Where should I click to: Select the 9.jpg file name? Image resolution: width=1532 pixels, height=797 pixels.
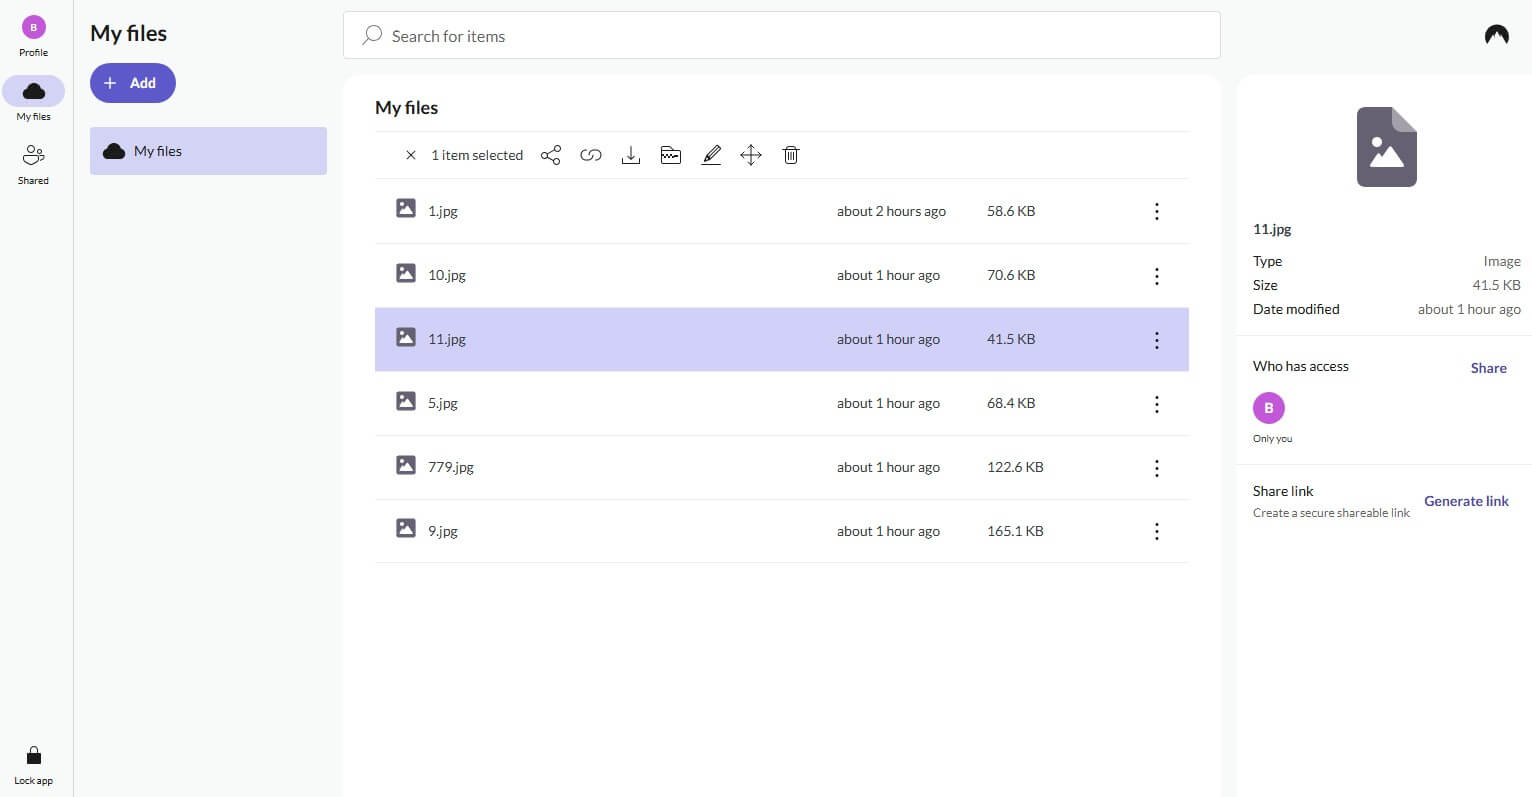pos(443,531)
